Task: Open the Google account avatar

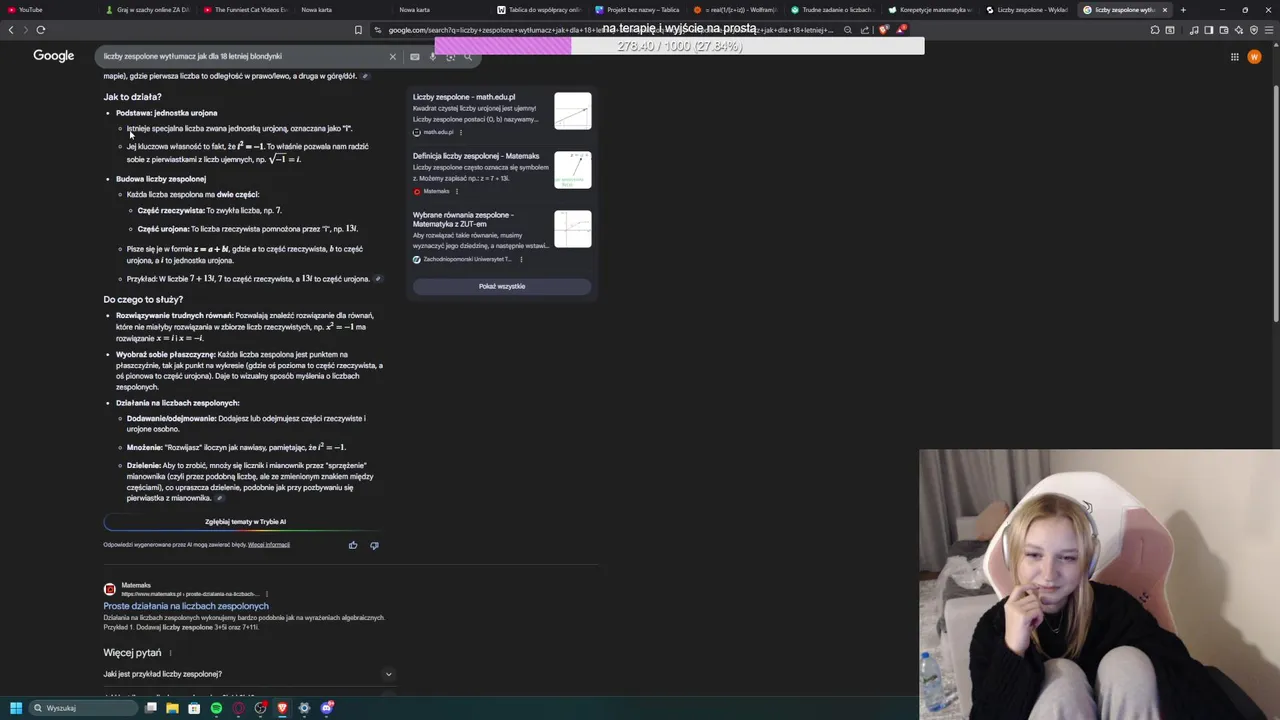Action: (x=1254, y=57)
